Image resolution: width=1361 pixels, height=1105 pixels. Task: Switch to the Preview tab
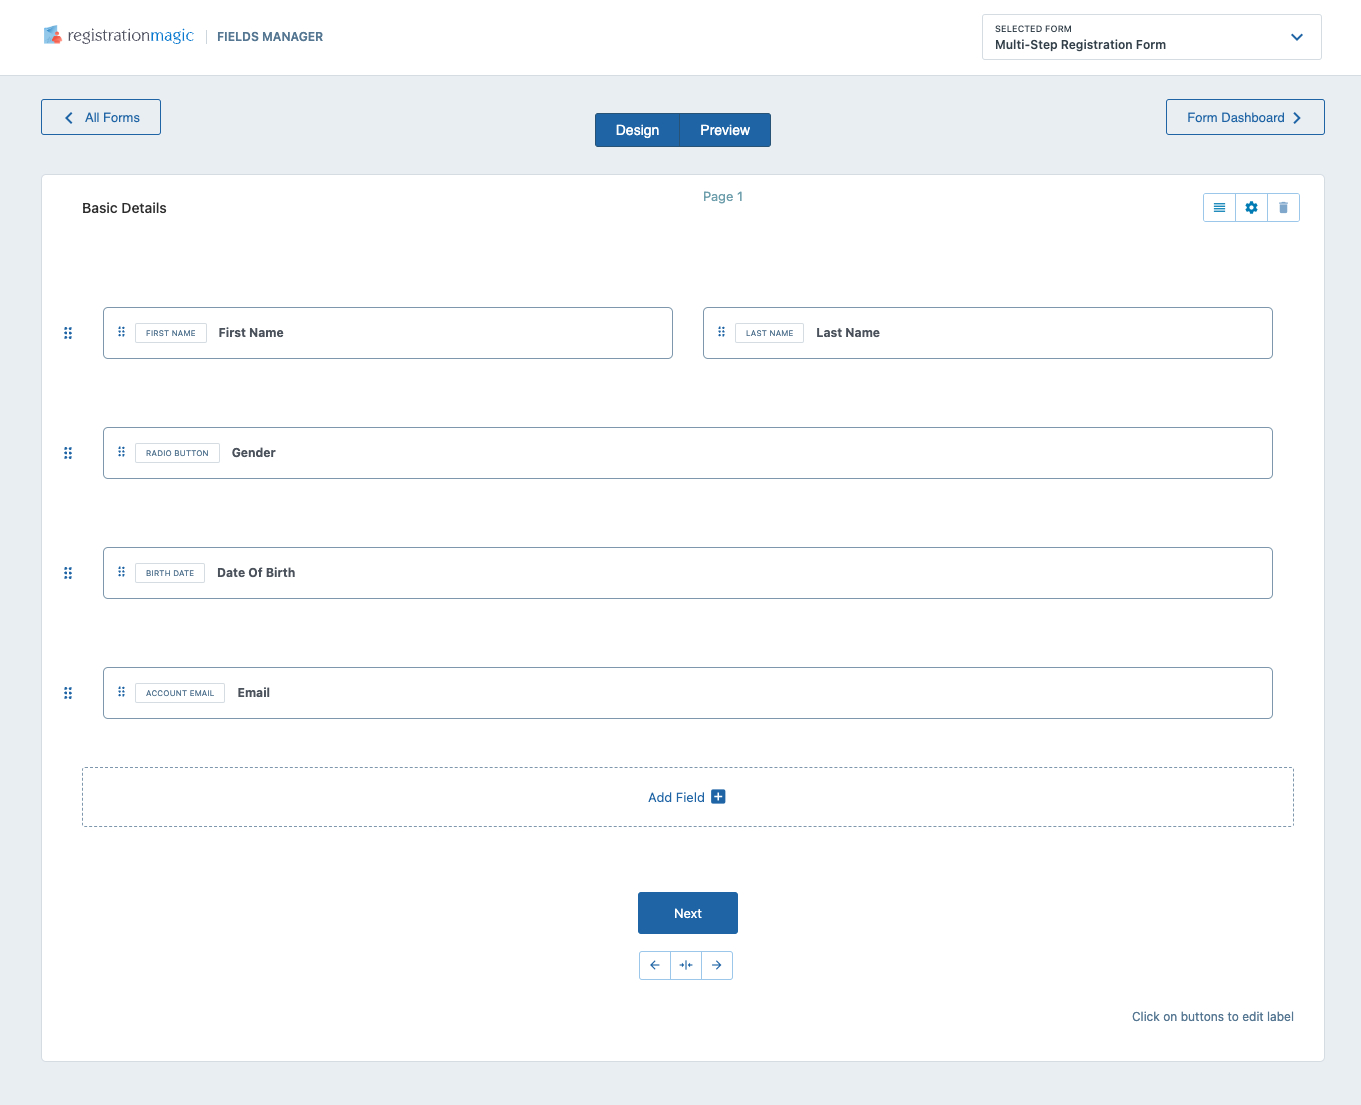click(x=724, y=130)
